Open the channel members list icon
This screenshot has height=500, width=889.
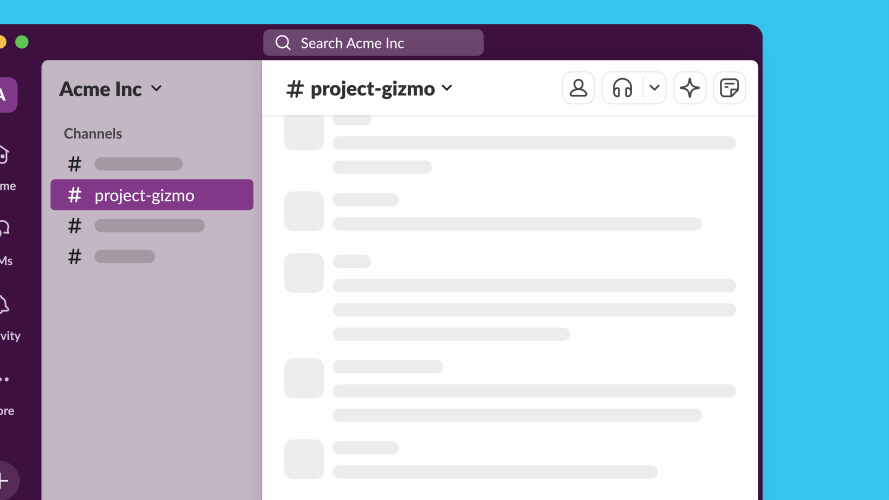coord(578,88)
